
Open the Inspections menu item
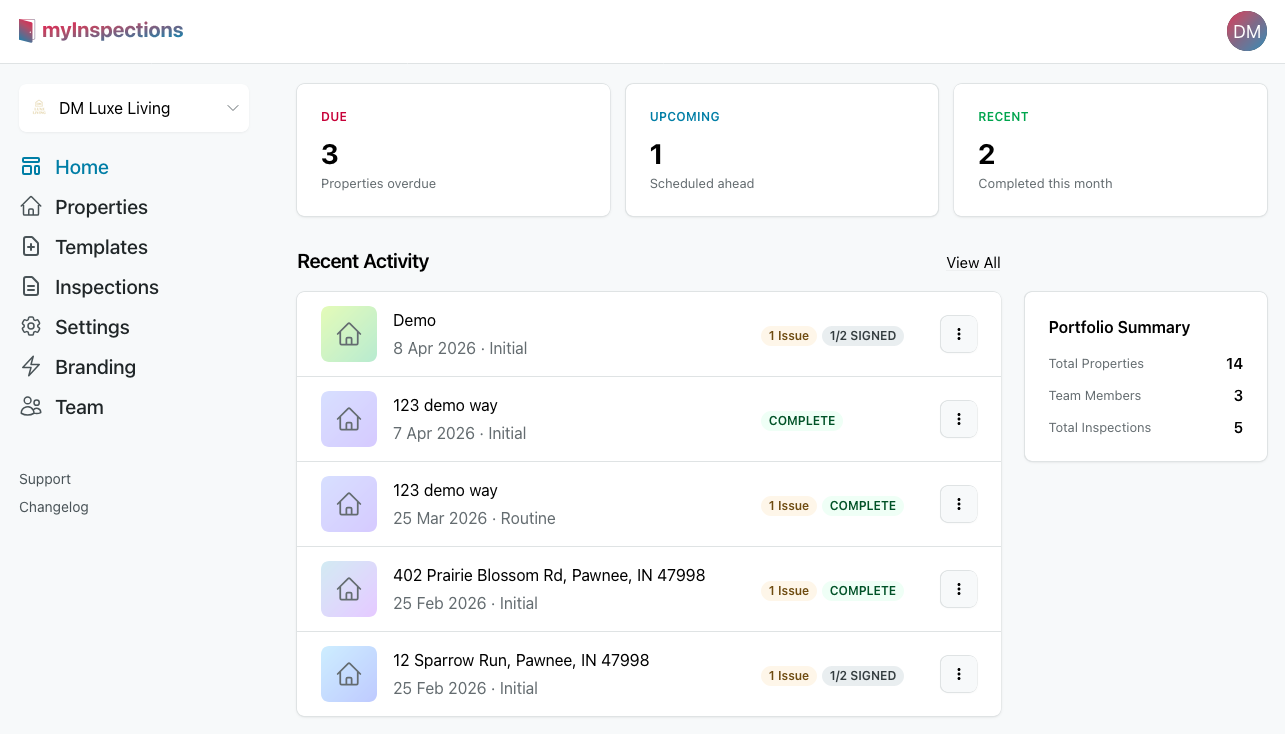coord(107,287)
